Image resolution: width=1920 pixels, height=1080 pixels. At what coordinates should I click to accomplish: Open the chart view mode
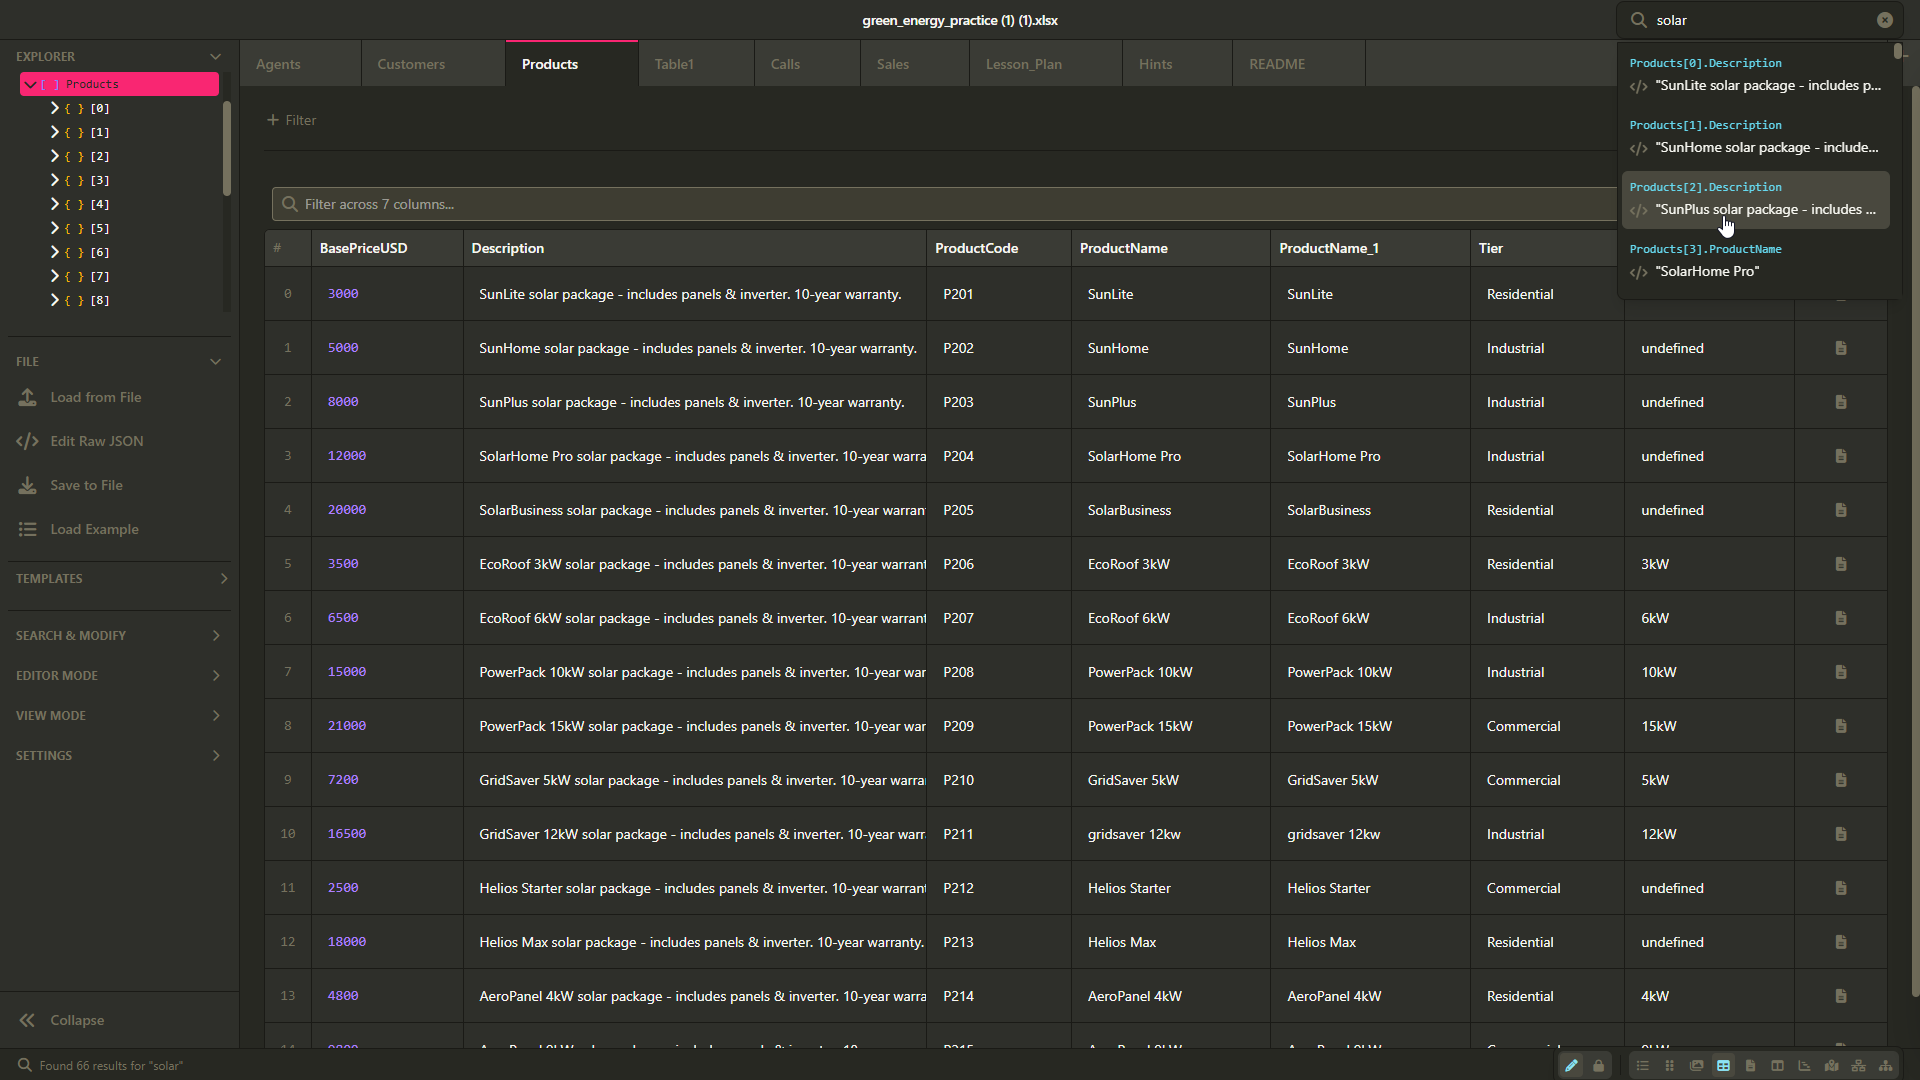pyautogui.click(x=1804, y=1066)
